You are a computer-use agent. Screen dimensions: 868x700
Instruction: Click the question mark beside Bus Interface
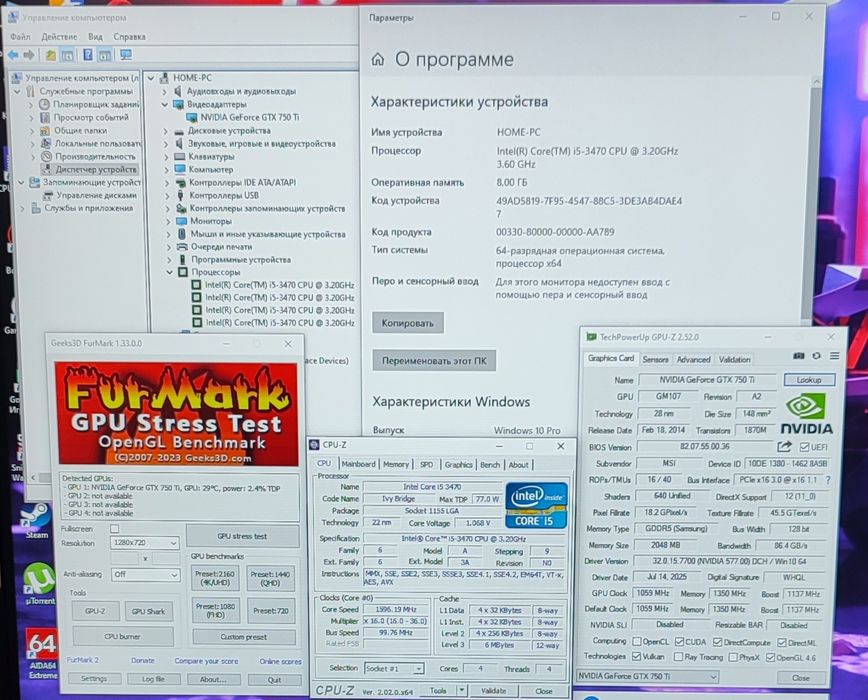pyautogui.click(x=828, y=480)
